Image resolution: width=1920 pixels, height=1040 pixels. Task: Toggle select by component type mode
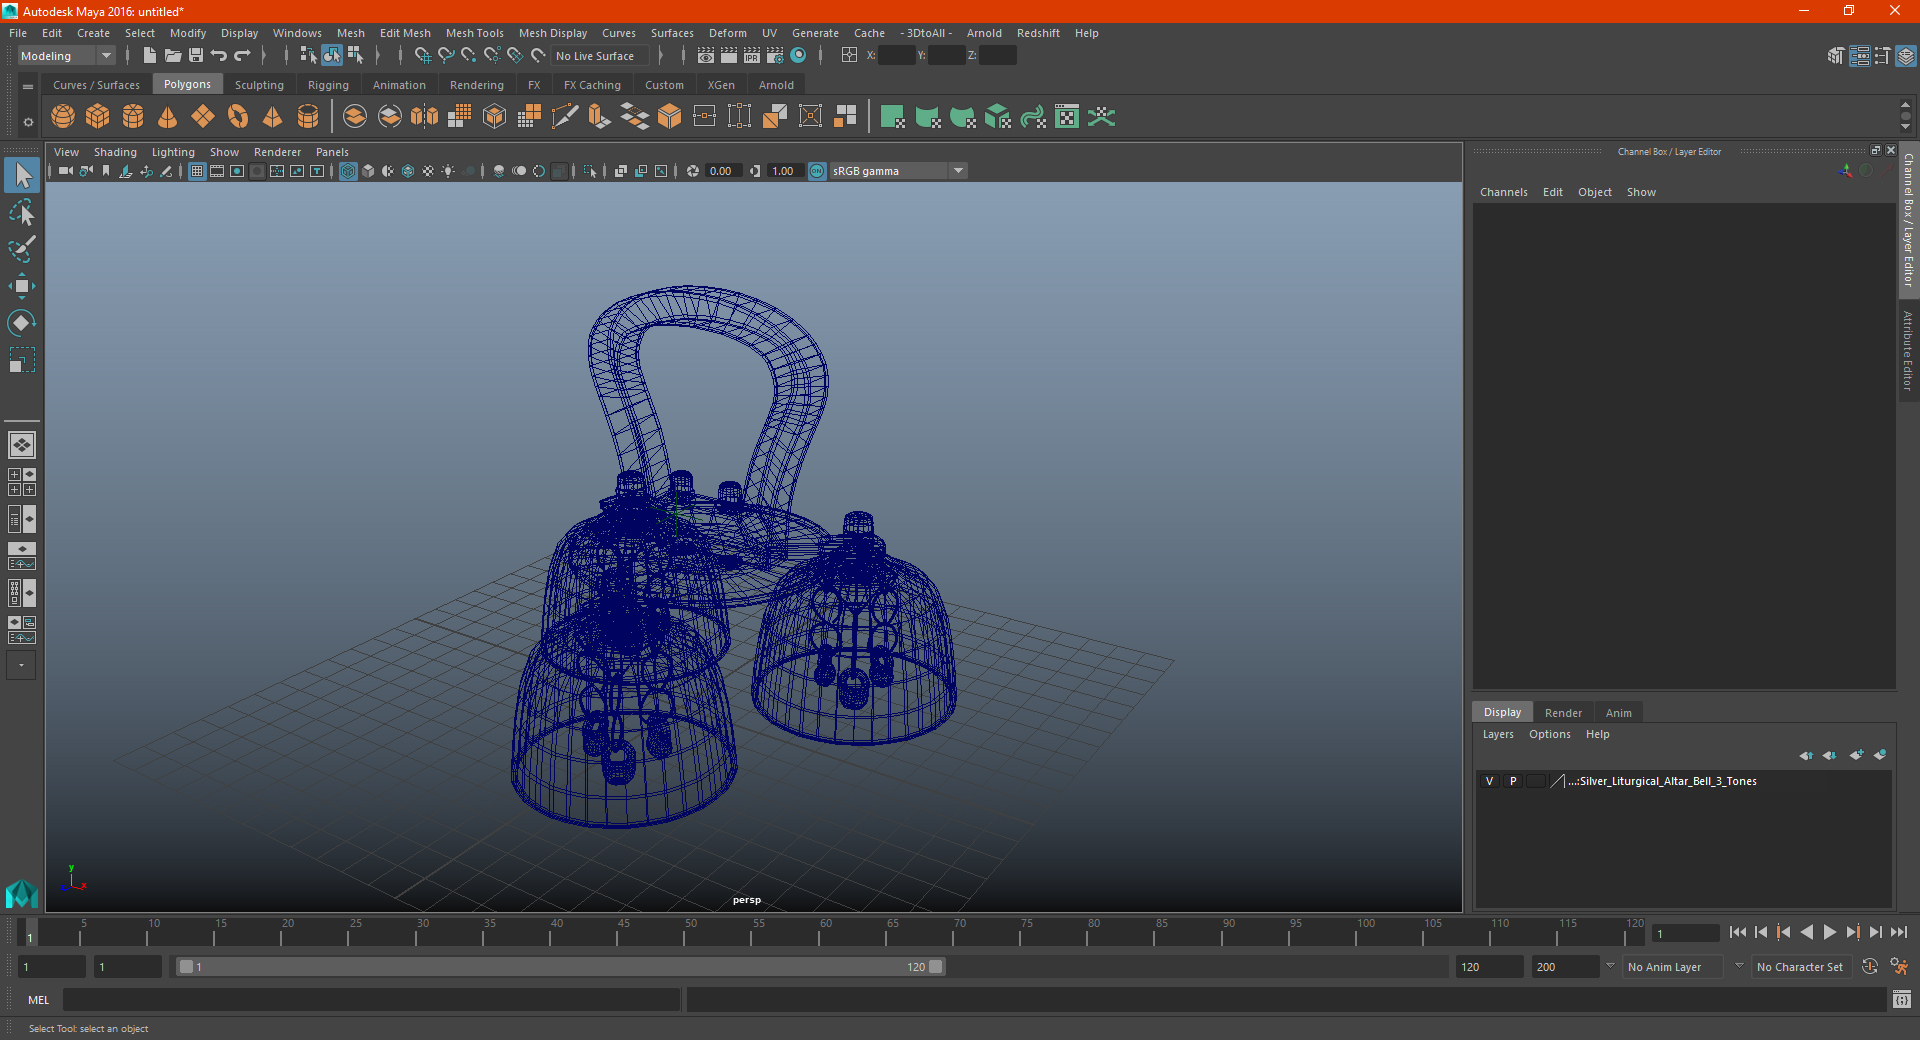355,56
